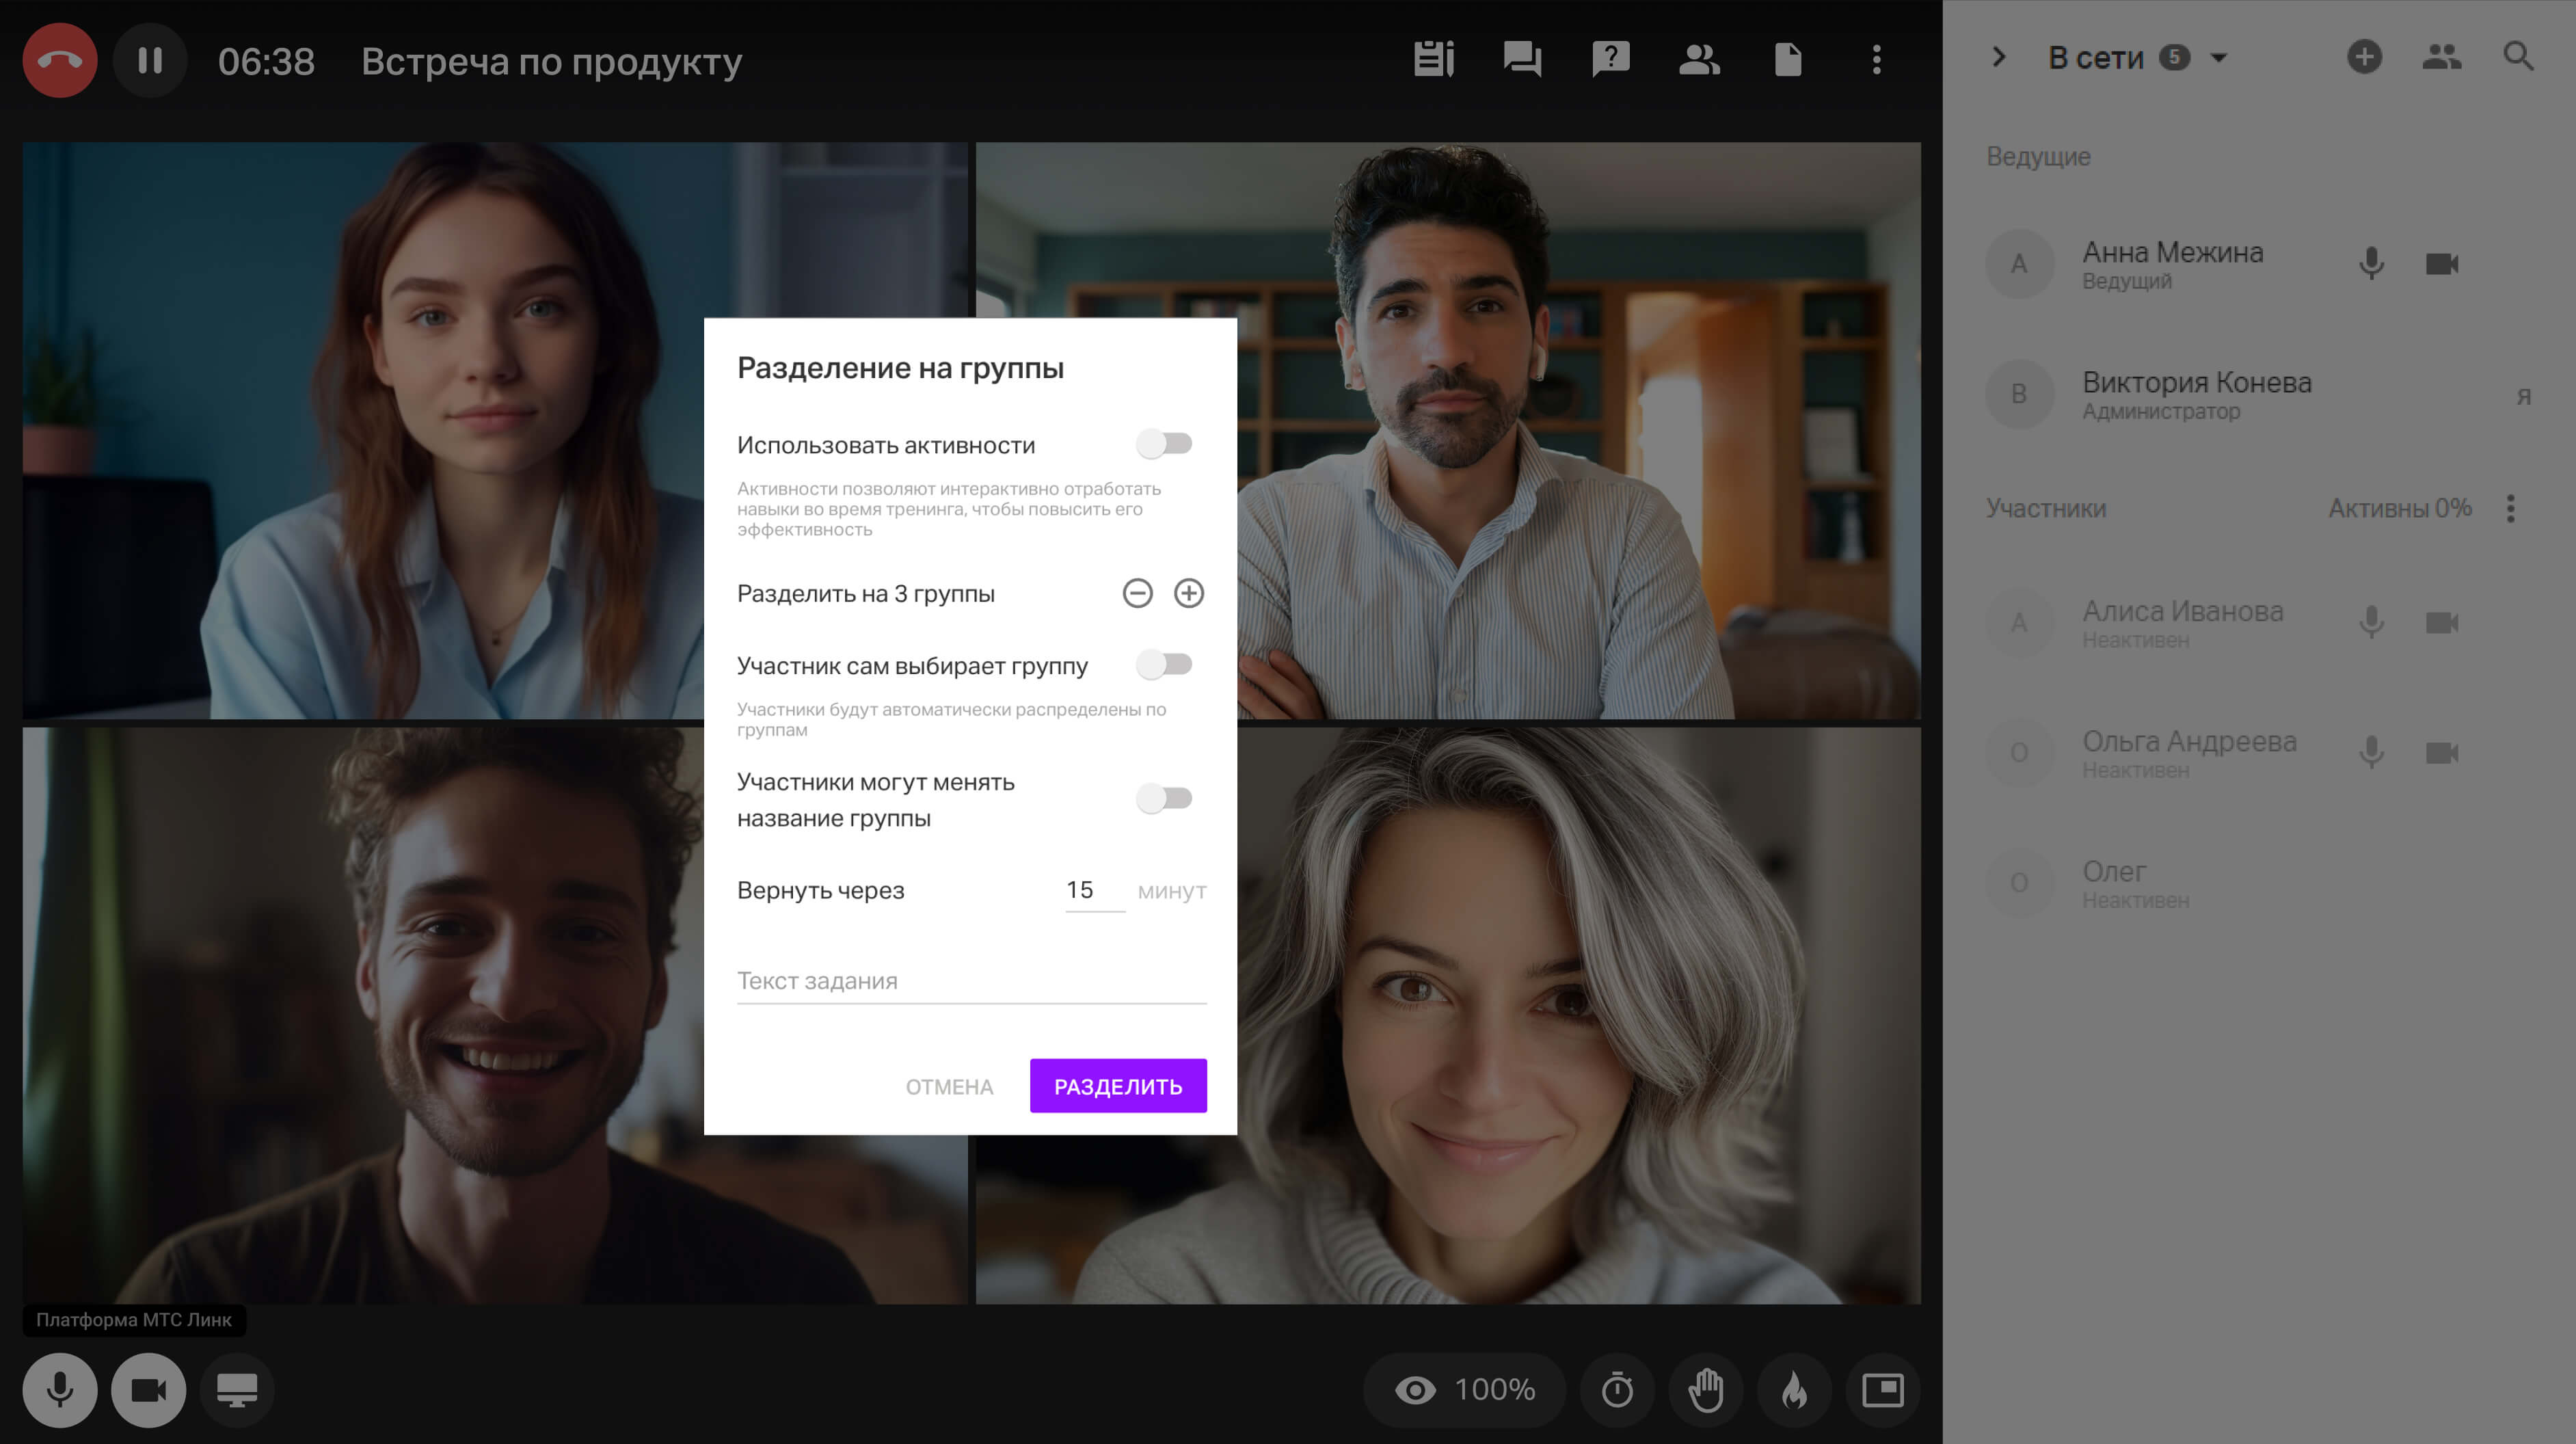
Task: Enable the 'Использовать активности' switch
Action: pyautogui.click(x=1164, y=443)
